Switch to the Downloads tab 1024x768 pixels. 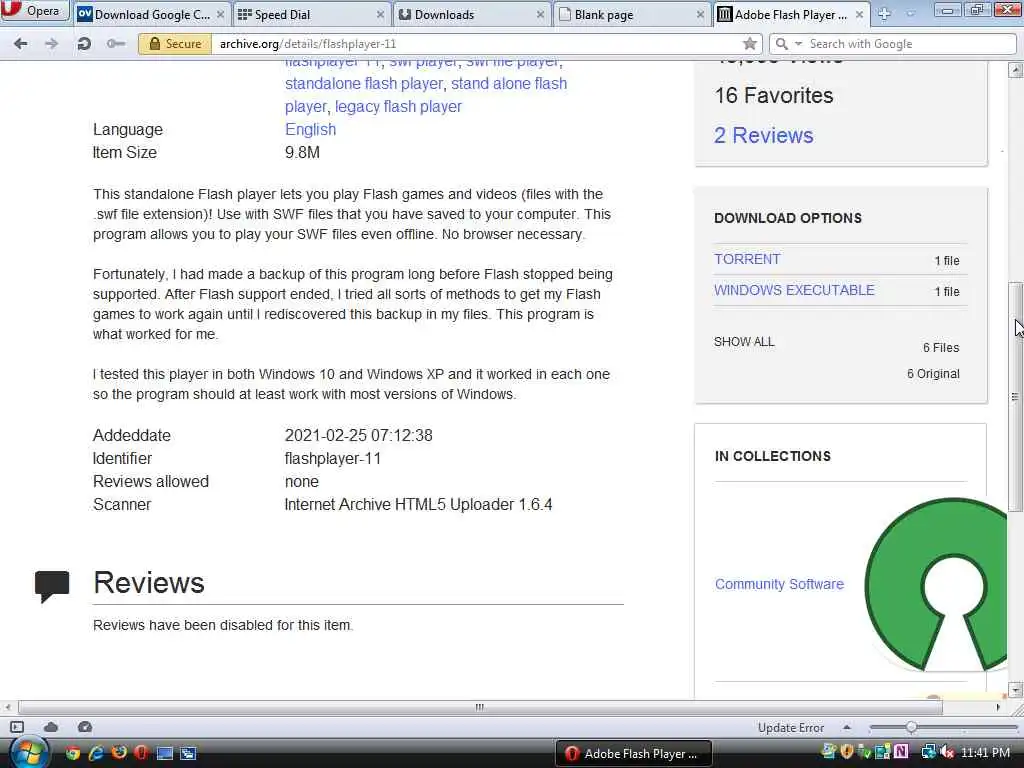click(470, 14)
